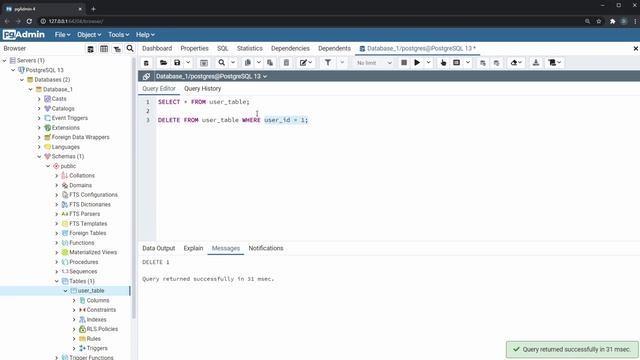Open the Tools menu
The width and height of the screenshot is (640, 360).
tap(118, 35)
